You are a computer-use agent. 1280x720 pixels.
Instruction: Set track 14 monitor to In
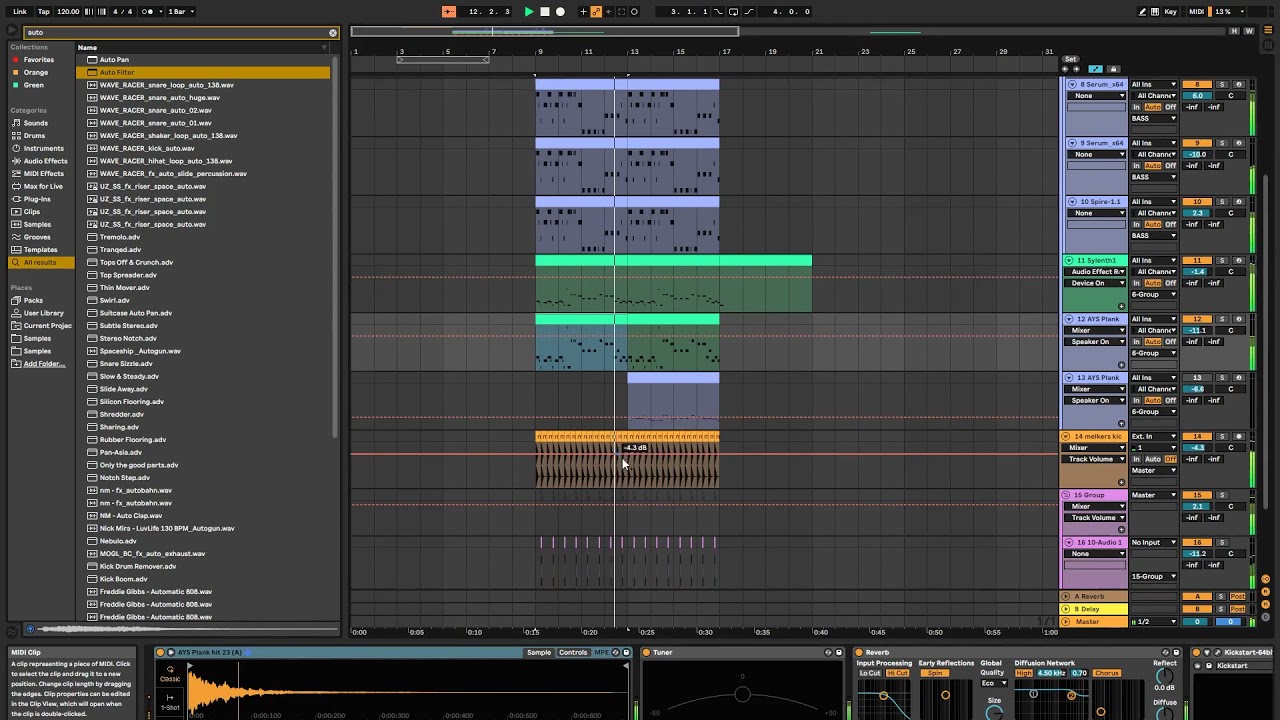(1136, 459)
